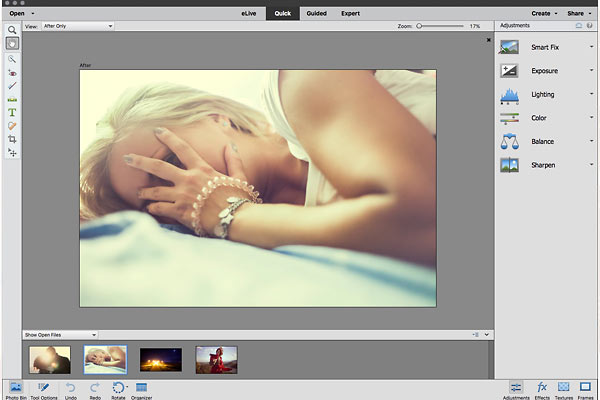Show the Effects (fx) panel
The image size is (600, 400).
tap(542, 390)
